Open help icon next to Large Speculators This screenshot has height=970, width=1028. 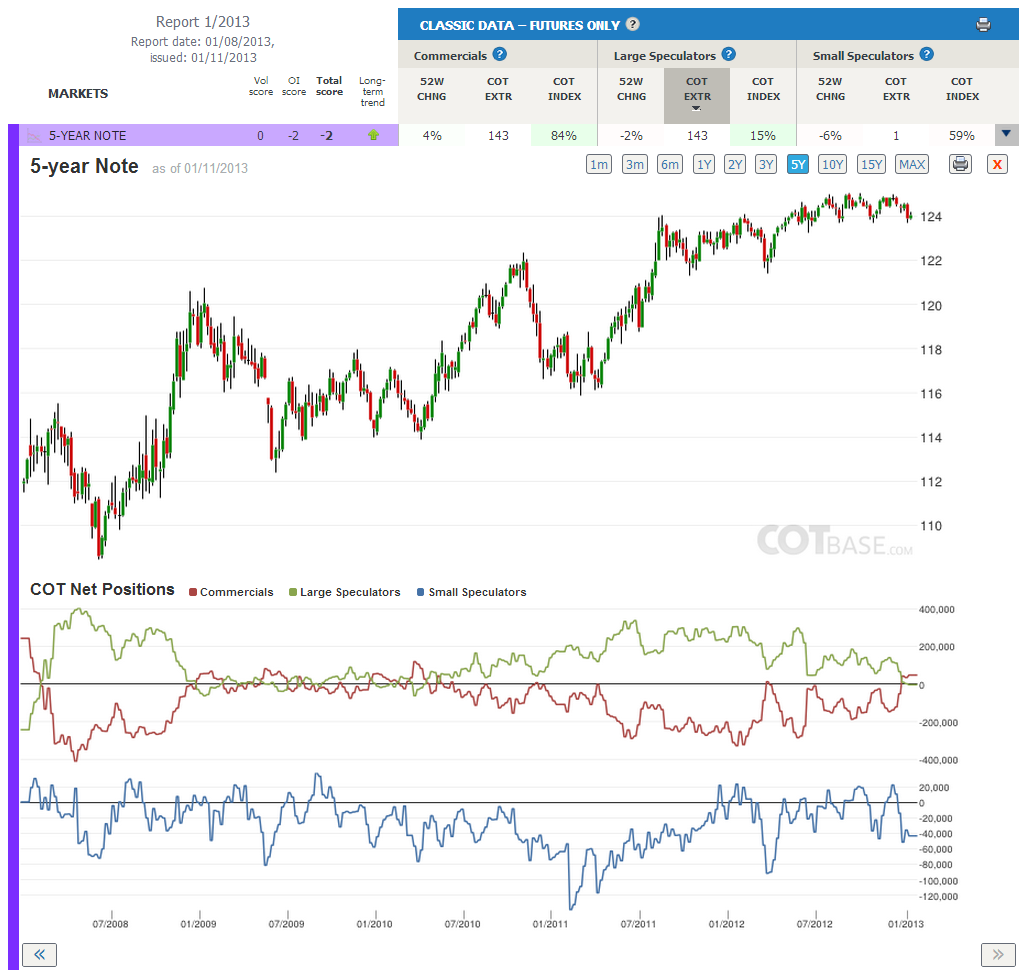click(x=728, y=55)
